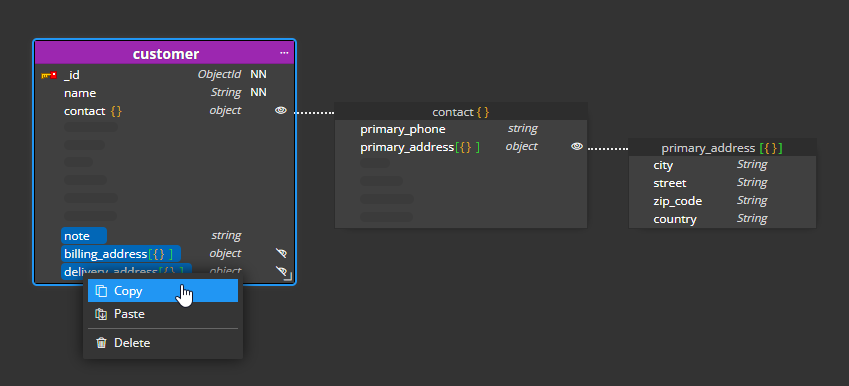Click the Copy icon in context menu
Image resolution: width=849 pixels, height=386 pixels.
pos(101,291)
